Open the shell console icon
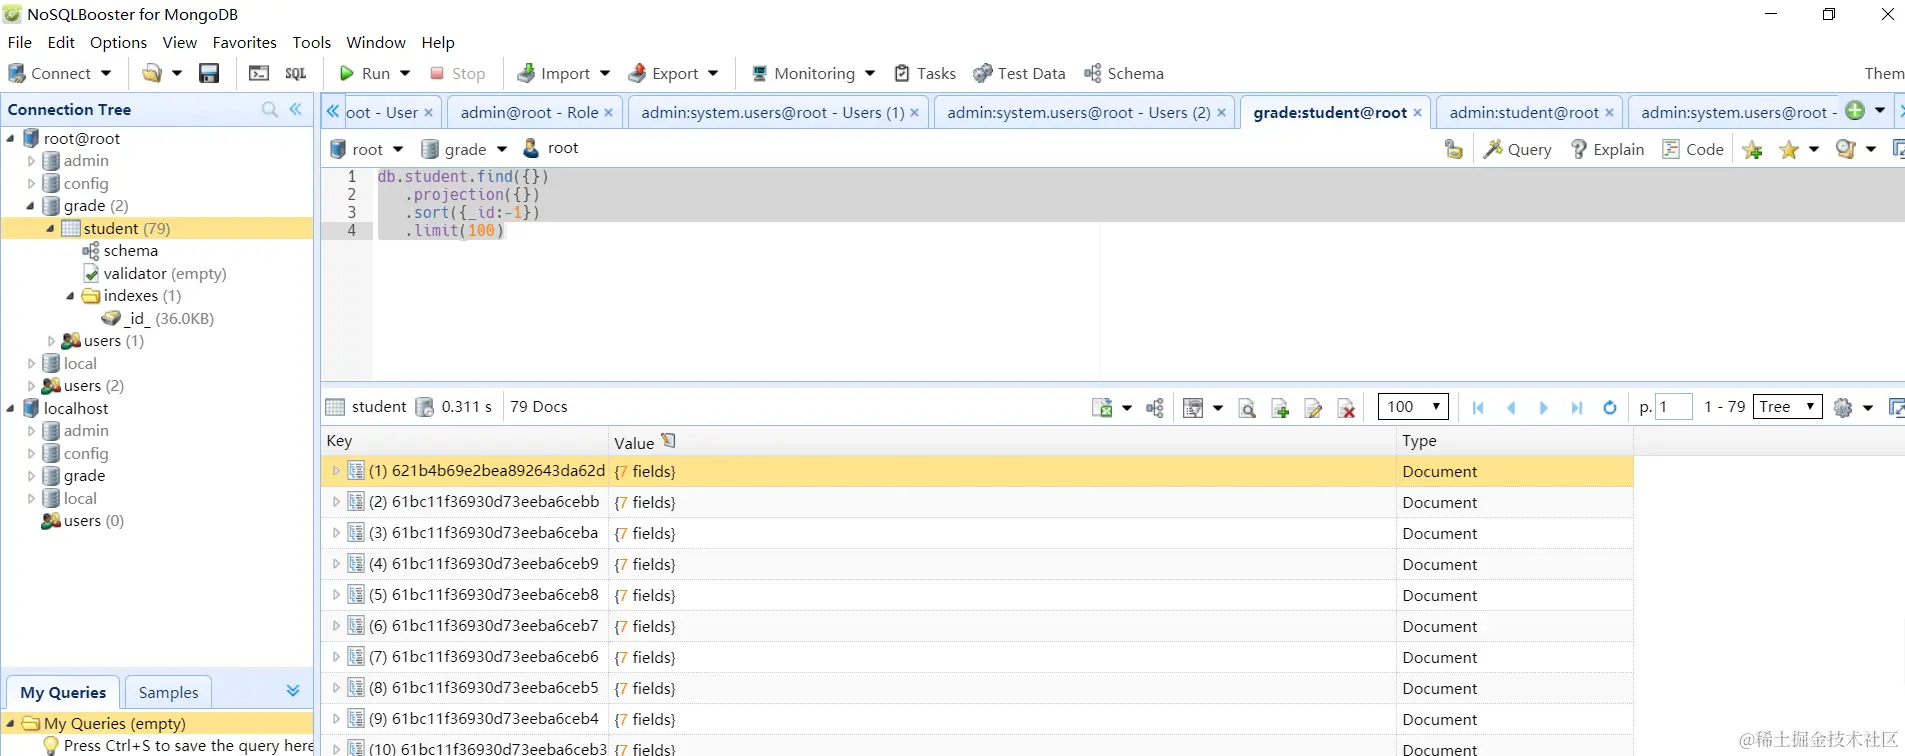1905x756 pixels. [259, 73]
